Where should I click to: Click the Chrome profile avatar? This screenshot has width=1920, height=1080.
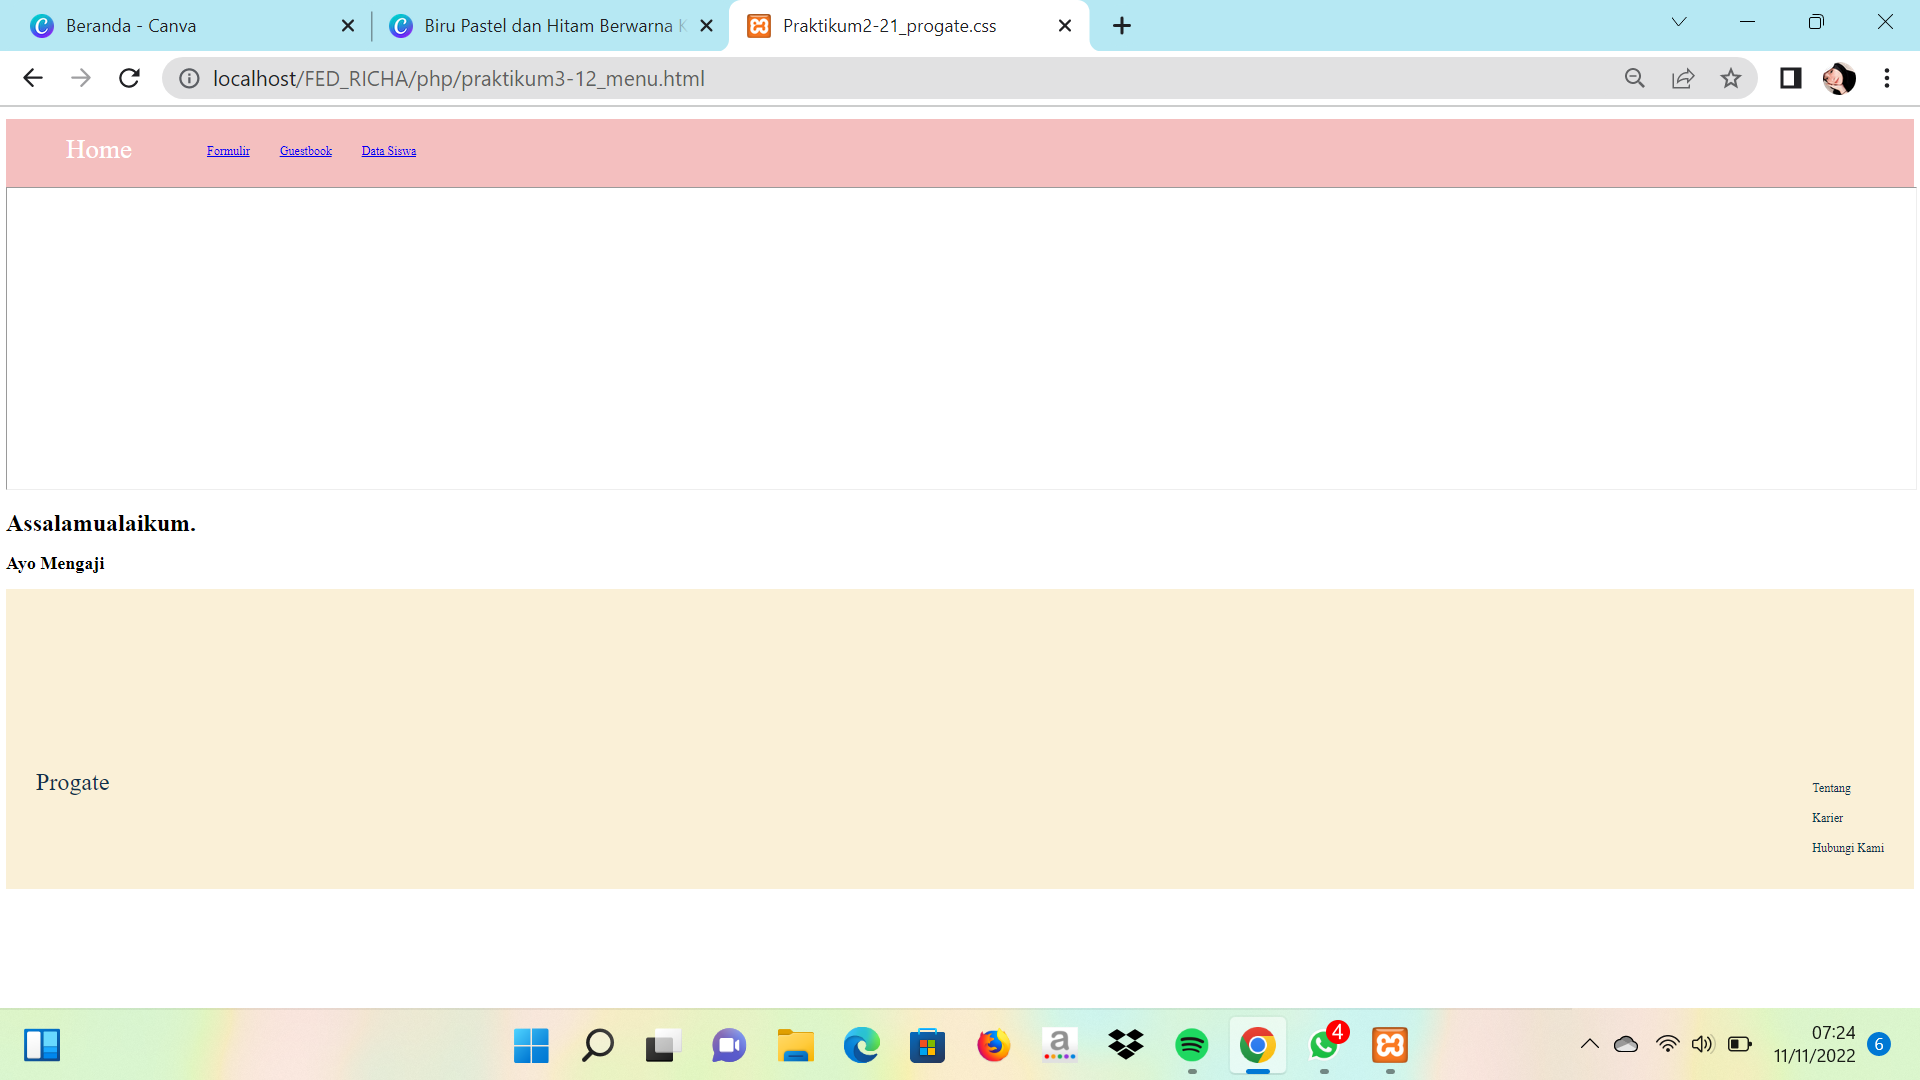(x=1838, y=78)
